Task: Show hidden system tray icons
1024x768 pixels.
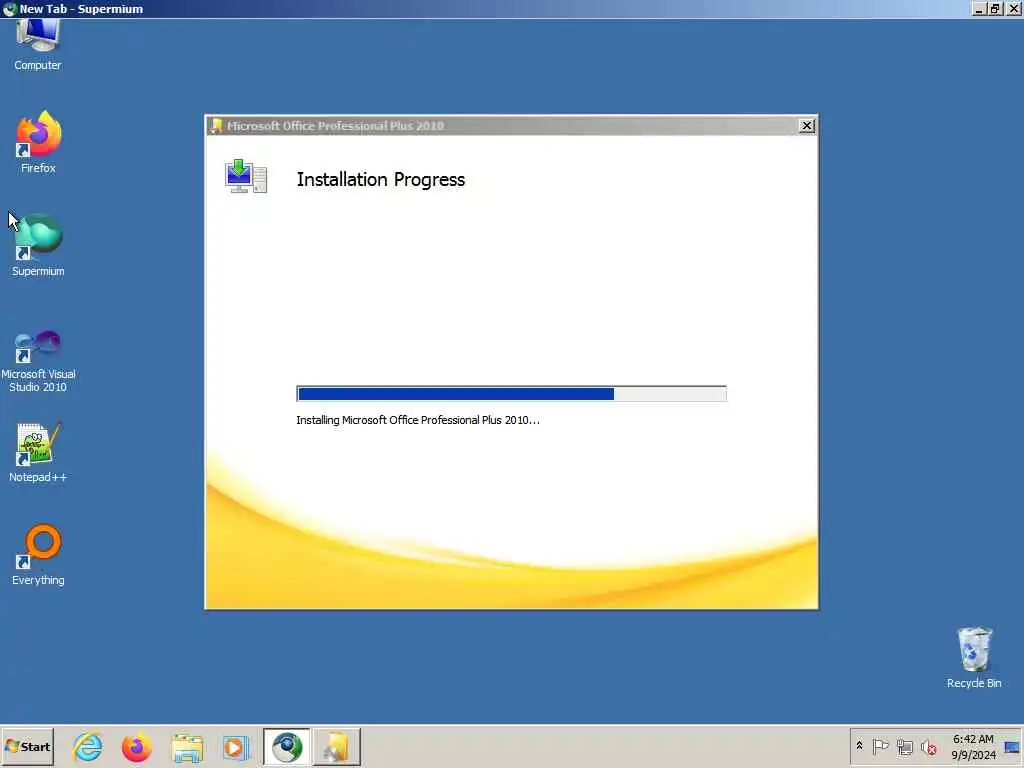Action: pyautogui.click(x=859, y=746)
